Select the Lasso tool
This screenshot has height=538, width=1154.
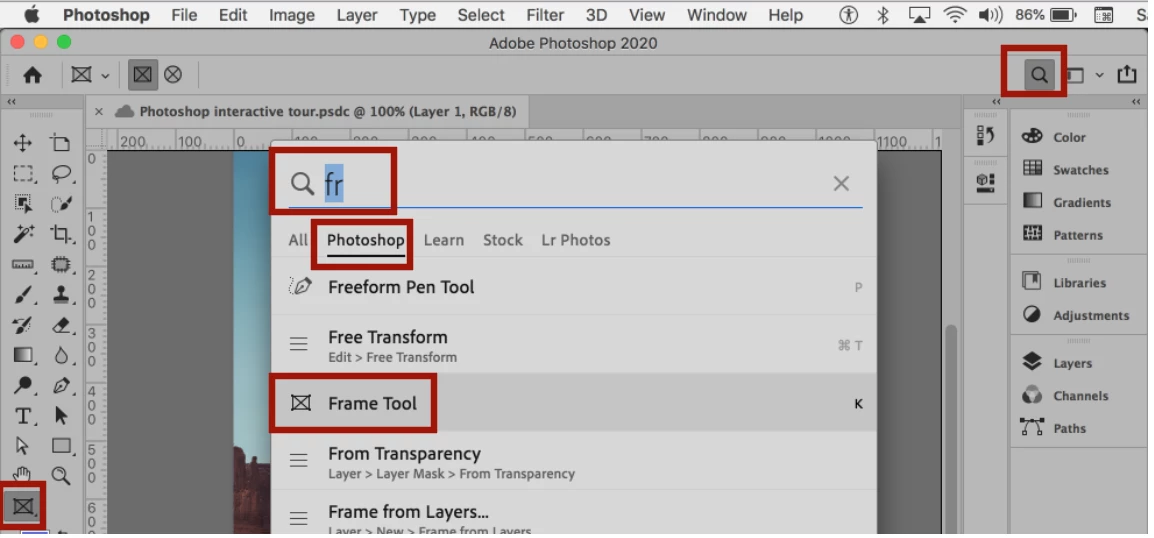click(60, 174)
